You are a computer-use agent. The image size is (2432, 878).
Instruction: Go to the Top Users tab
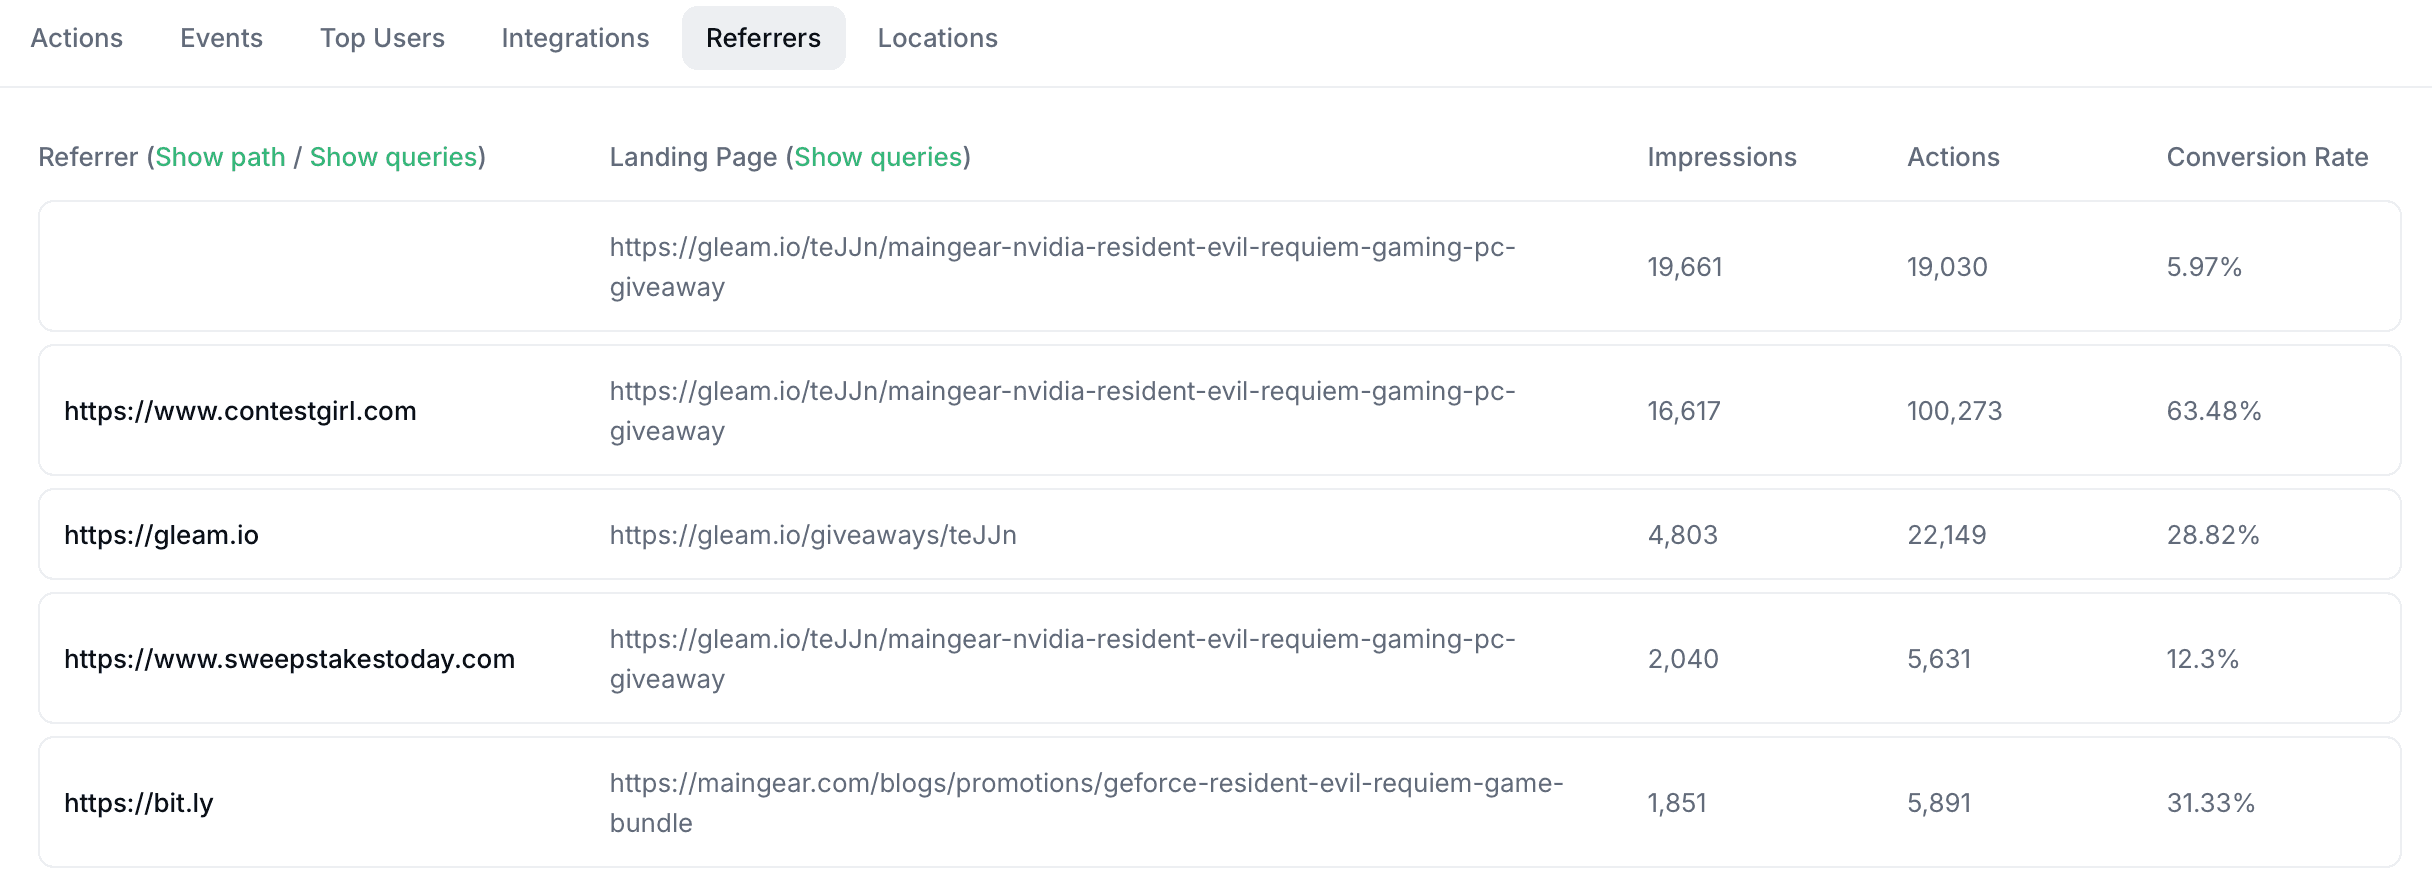click(382, 38)
